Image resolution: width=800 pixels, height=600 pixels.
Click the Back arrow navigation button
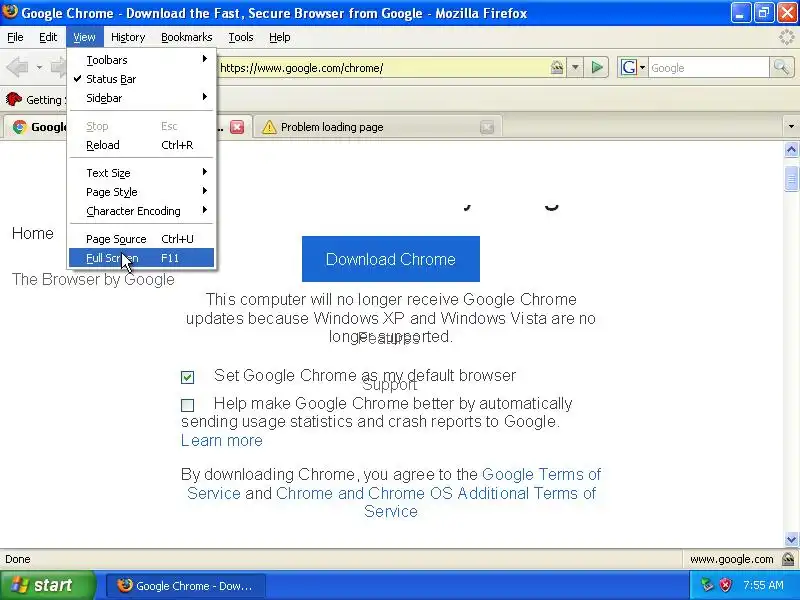point(17,67)
